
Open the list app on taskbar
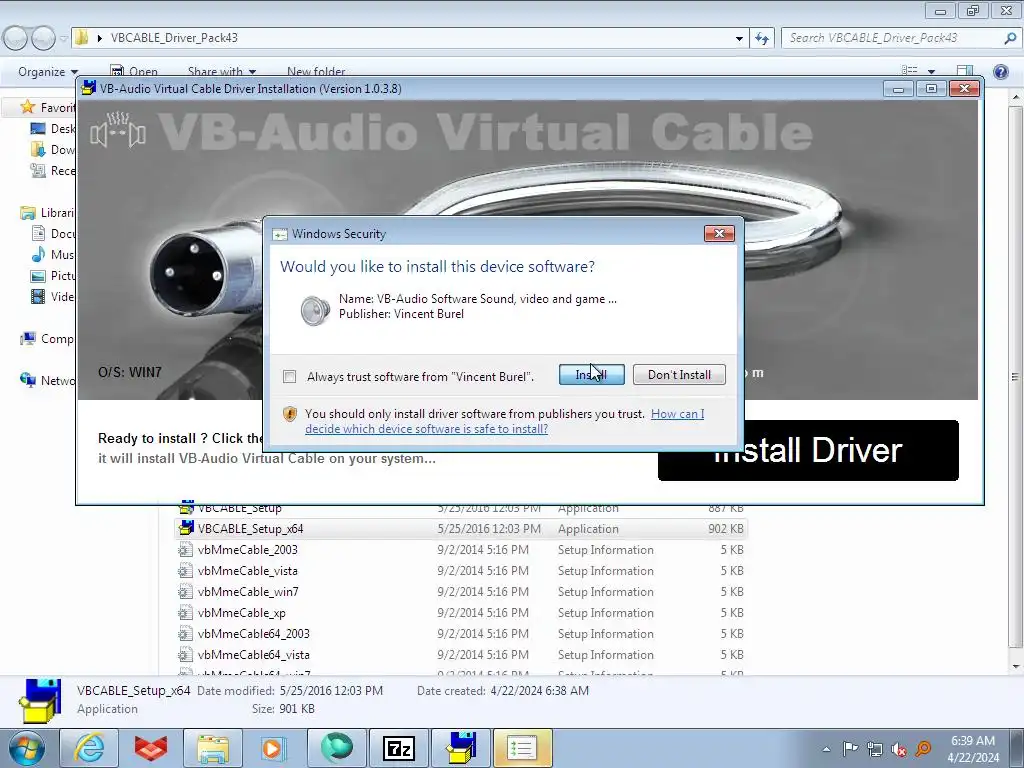(522, 748)
